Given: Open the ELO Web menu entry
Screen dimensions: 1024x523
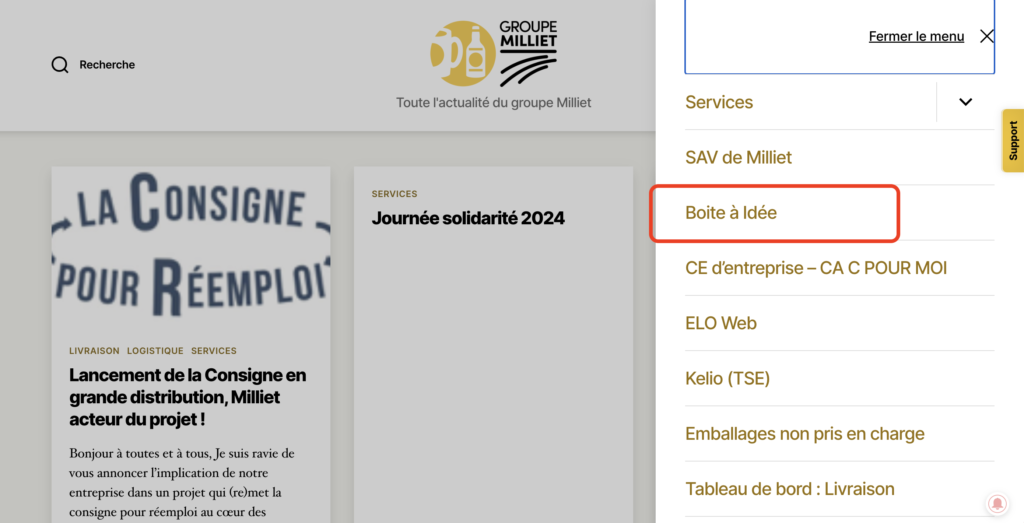Looking at the screenshot, I should tap(721, 323).
